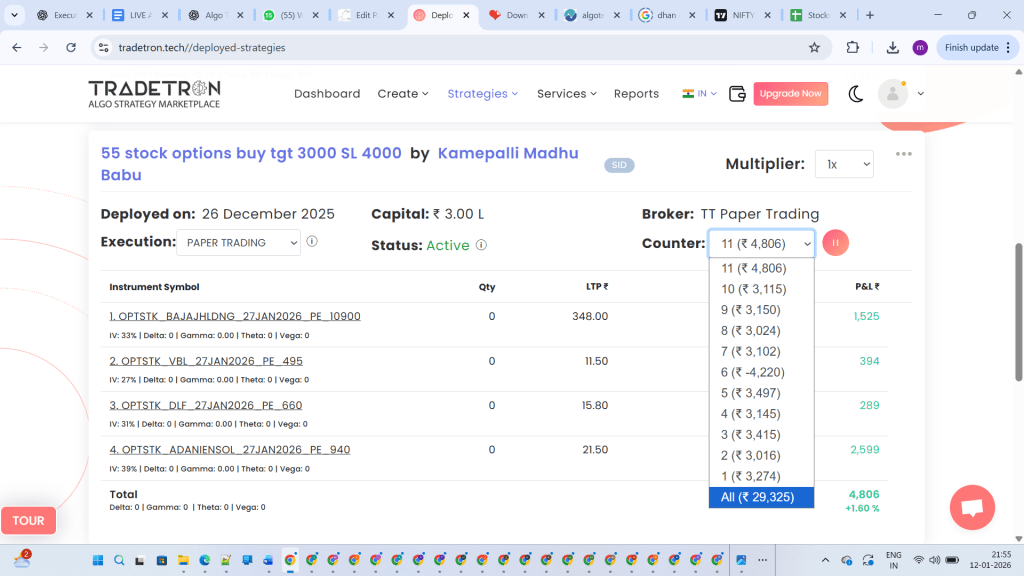Viewport: 1024px width, 576px height.
Task: Open the wallet icon in header
Action: (x=738, y=94)
